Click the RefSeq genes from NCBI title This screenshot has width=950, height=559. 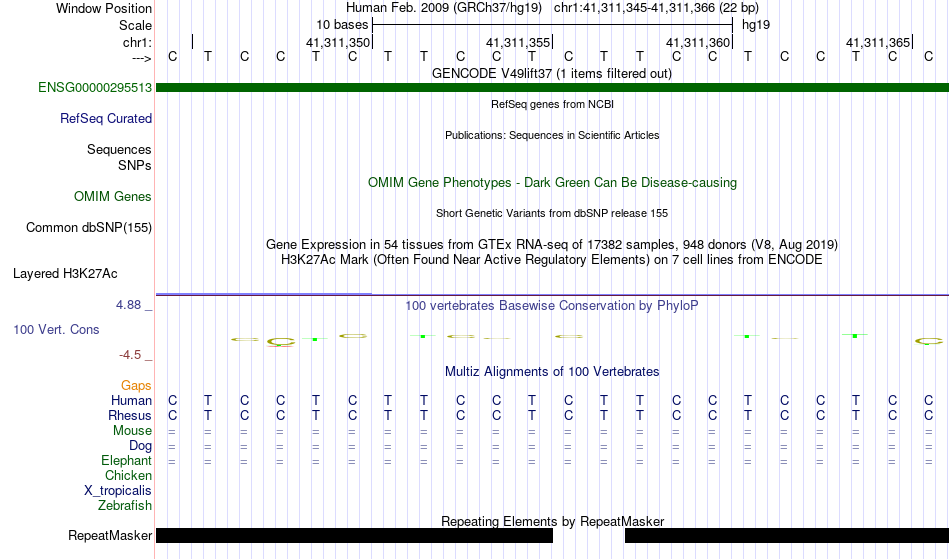tap(552, 104)
